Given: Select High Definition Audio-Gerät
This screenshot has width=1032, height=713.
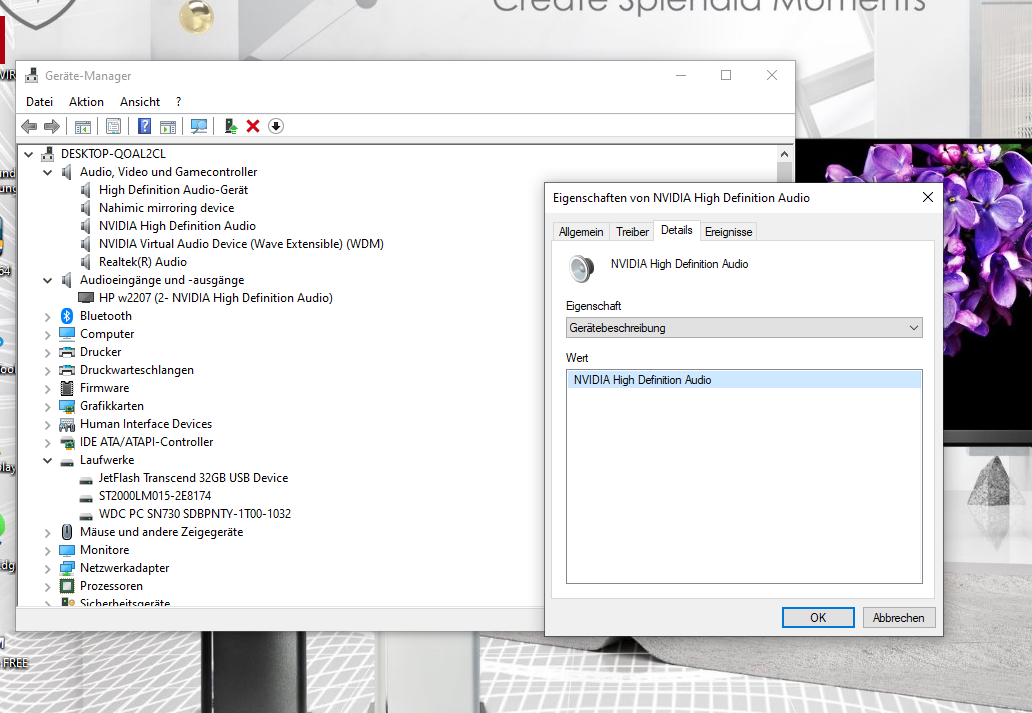Looking at the screenshot, I should point(173,190).
